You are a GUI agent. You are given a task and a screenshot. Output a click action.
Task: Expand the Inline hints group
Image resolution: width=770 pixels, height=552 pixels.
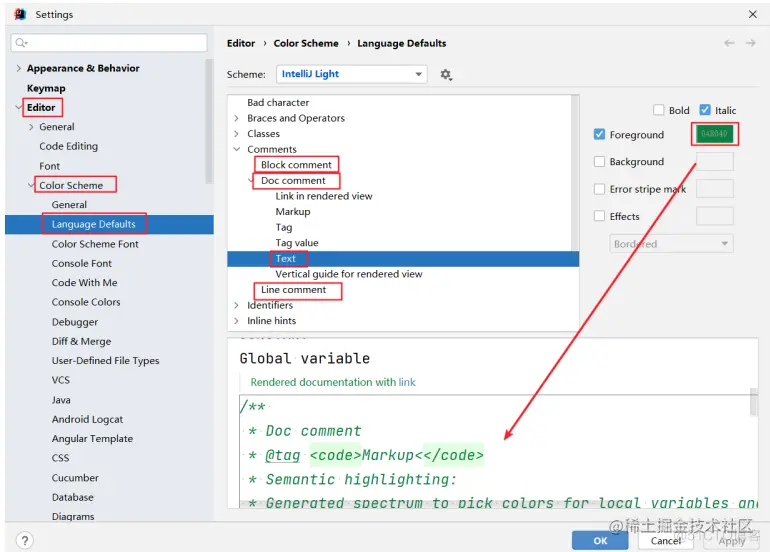pyautogui.click(x=237, y=321)
